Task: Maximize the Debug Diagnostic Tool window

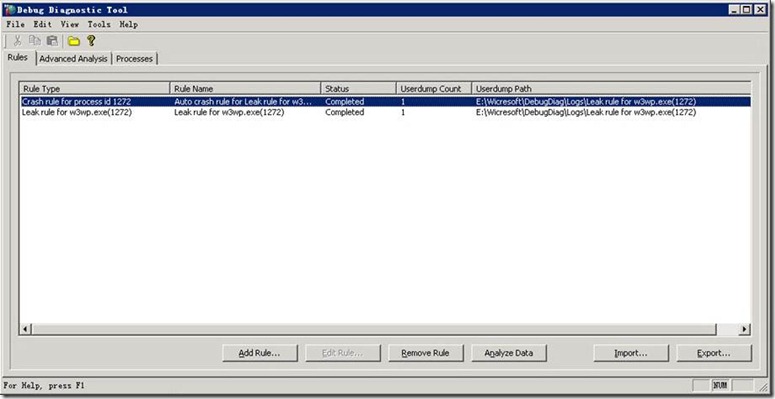Action: [748, 10]
